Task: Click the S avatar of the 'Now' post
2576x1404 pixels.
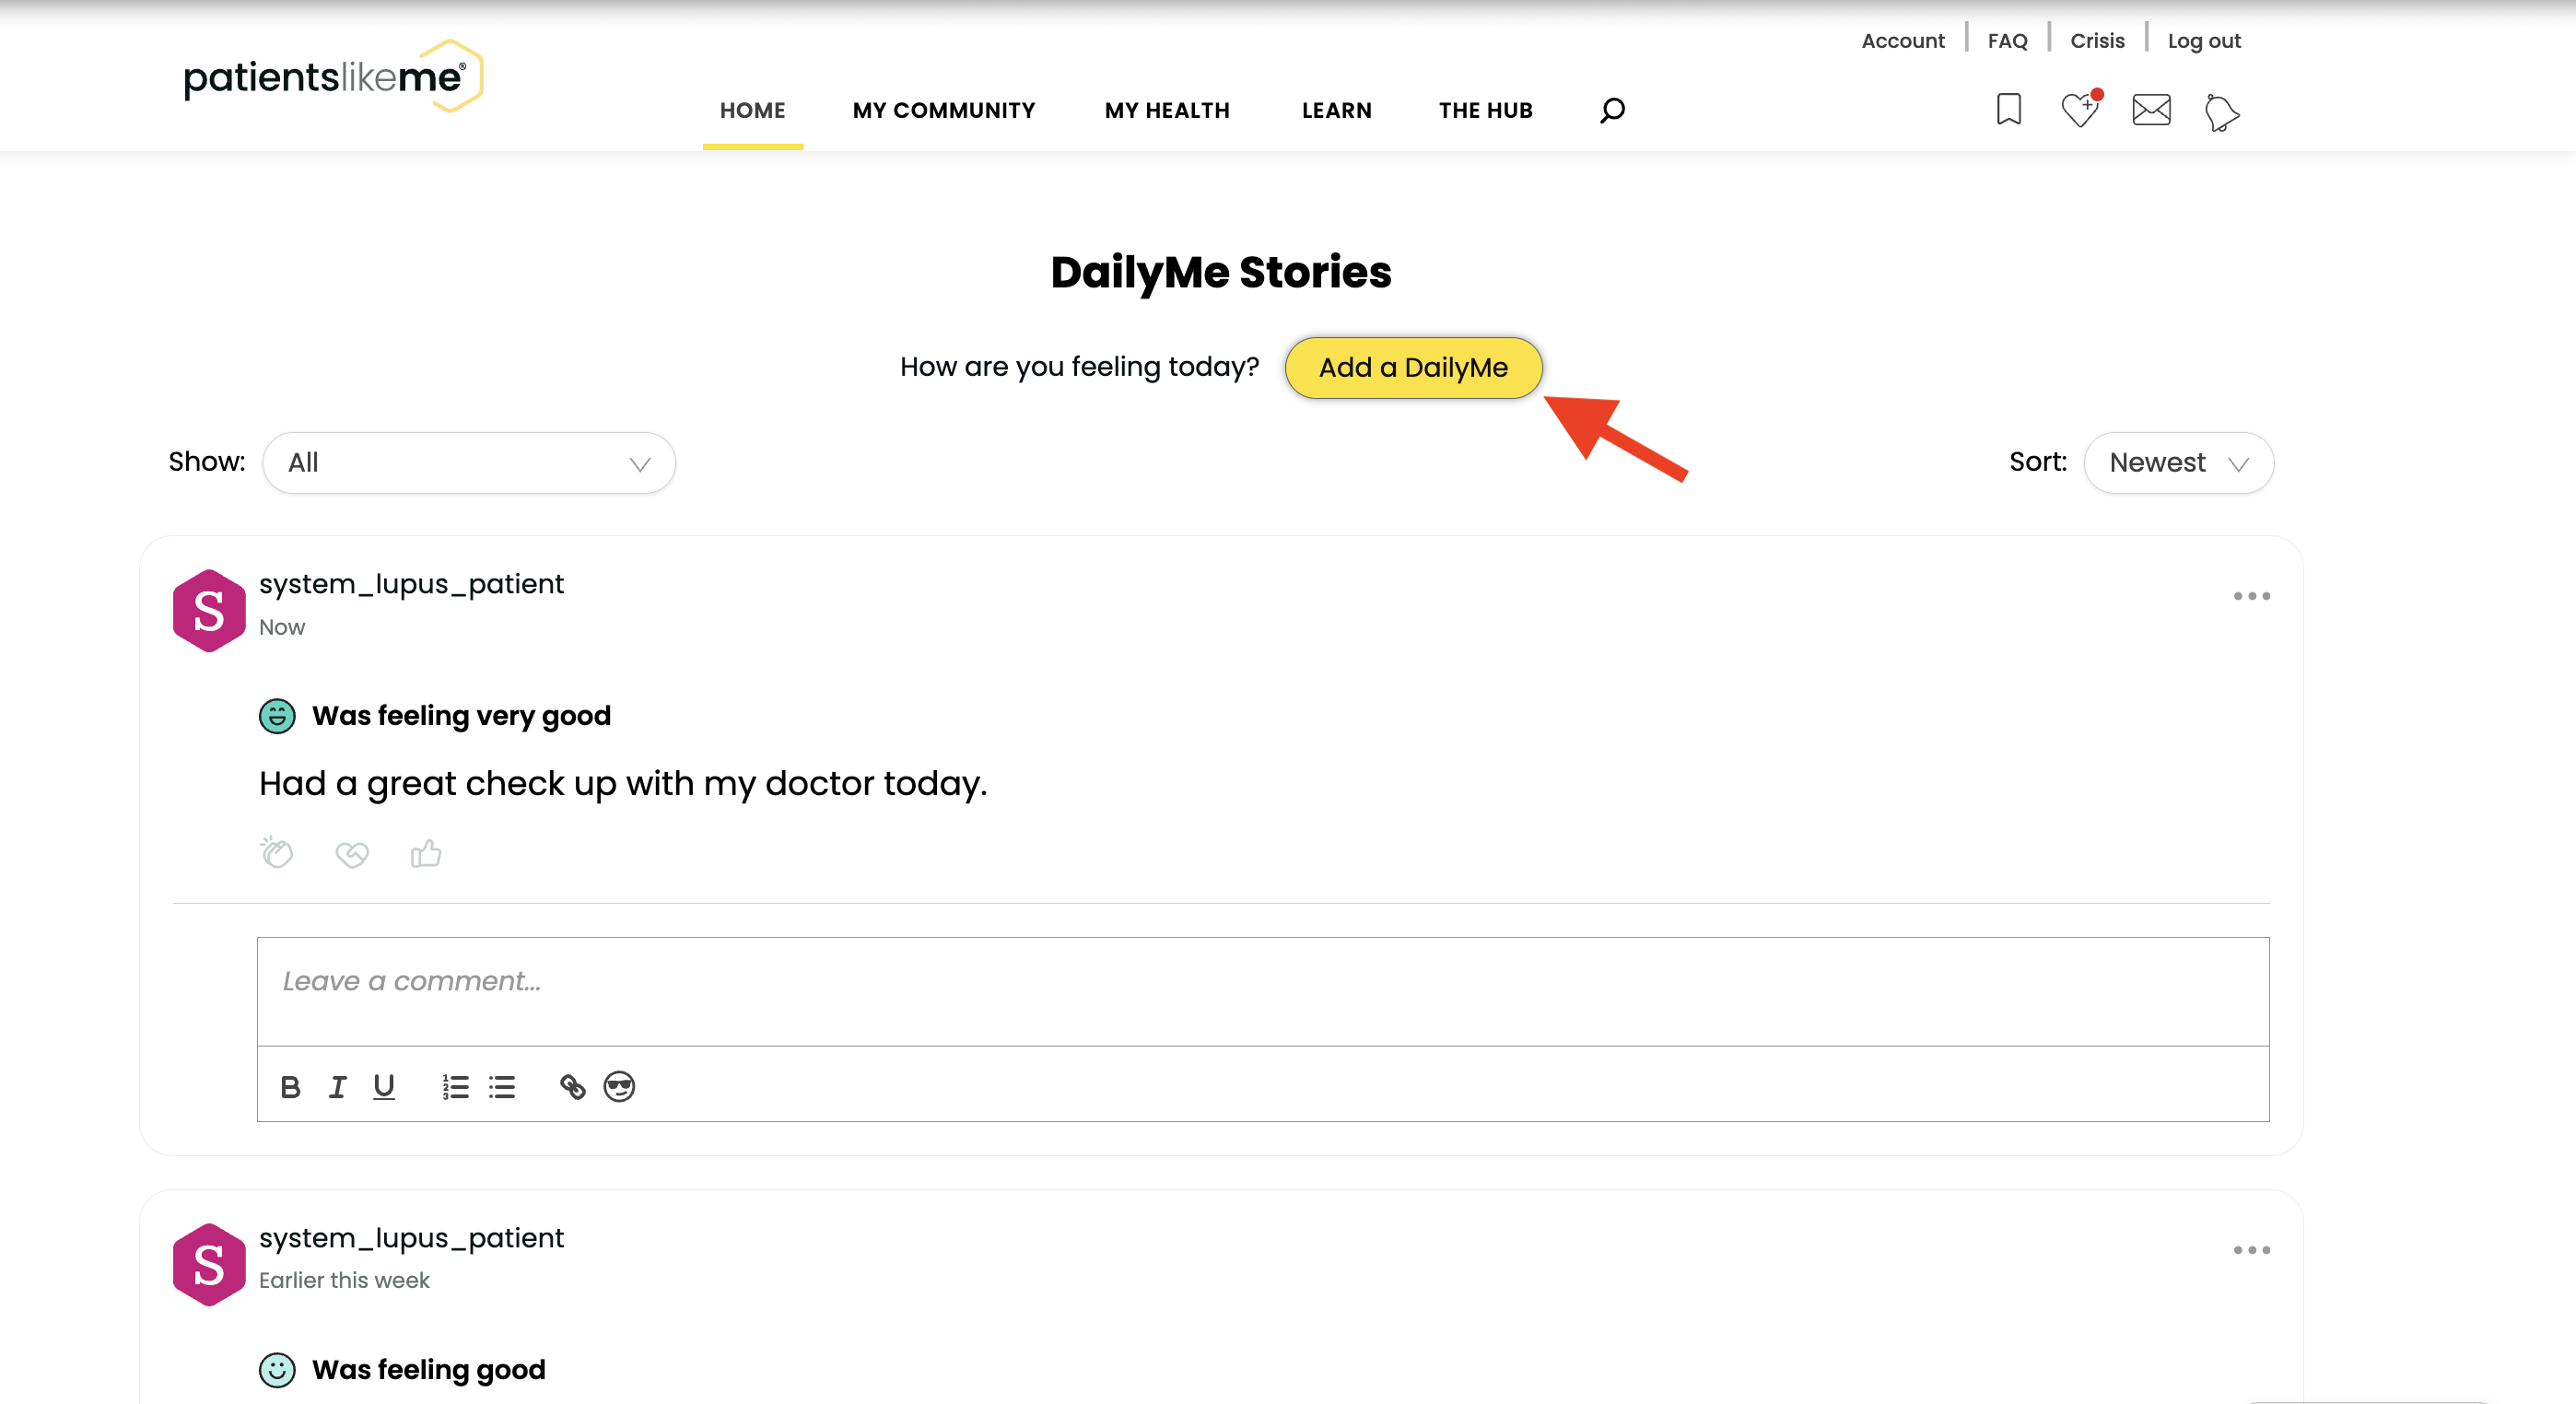Action: pyautogui.click(x=209, y=610)
